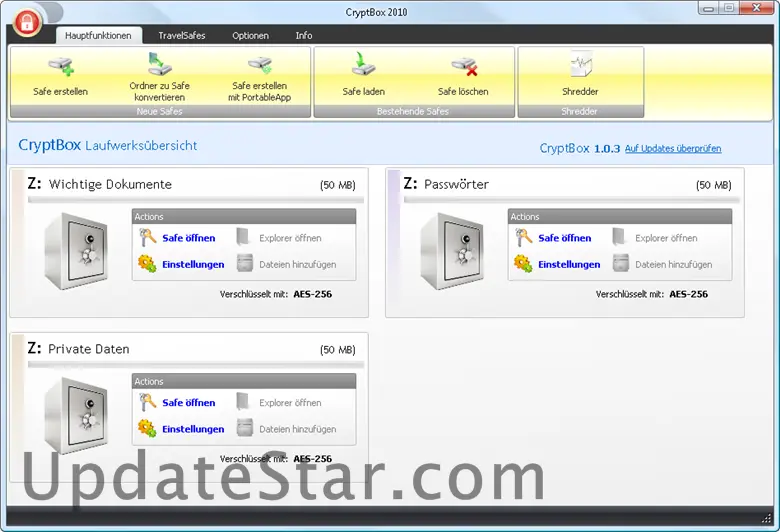The width and height of the screenshot is (780, 532).
Task: Click the Safe löschen icon
Action: [464, 66]
